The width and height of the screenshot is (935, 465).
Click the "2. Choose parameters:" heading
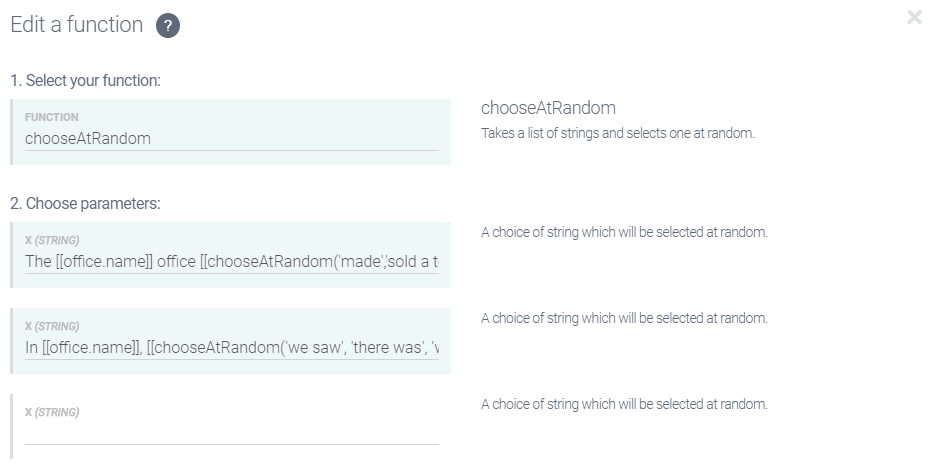(85, 203)
